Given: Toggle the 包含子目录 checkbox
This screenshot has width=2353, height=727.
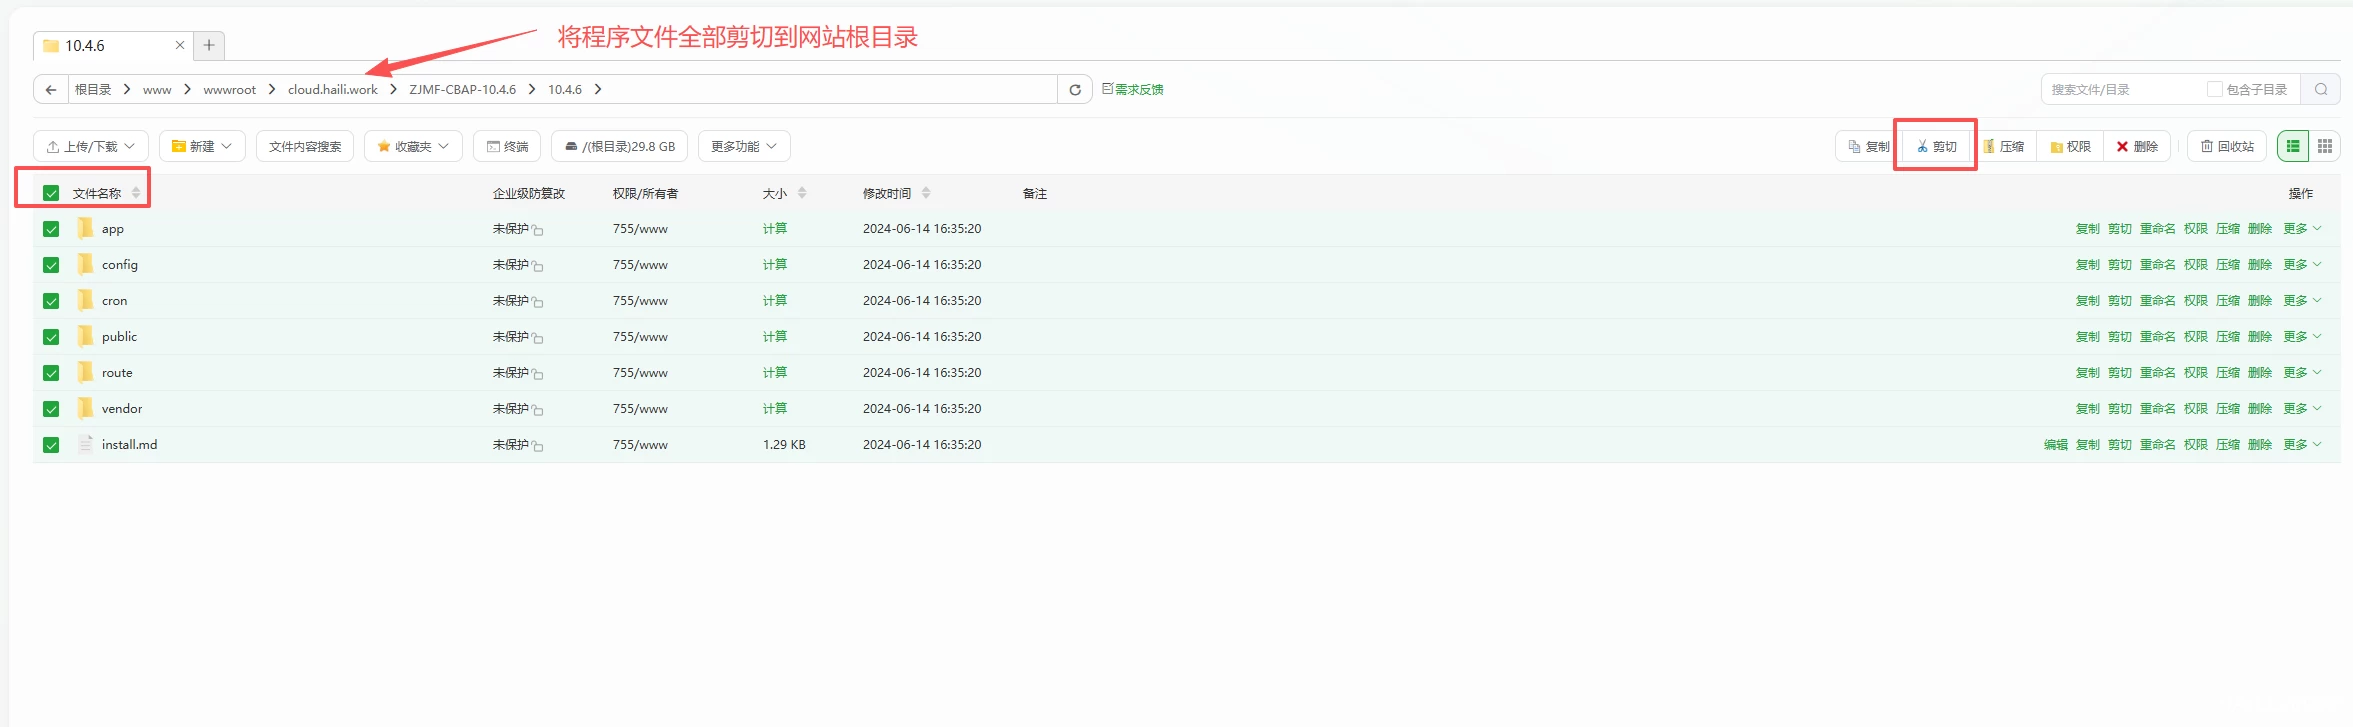Looking at the screenshot, I should [x=2214, y=90].
